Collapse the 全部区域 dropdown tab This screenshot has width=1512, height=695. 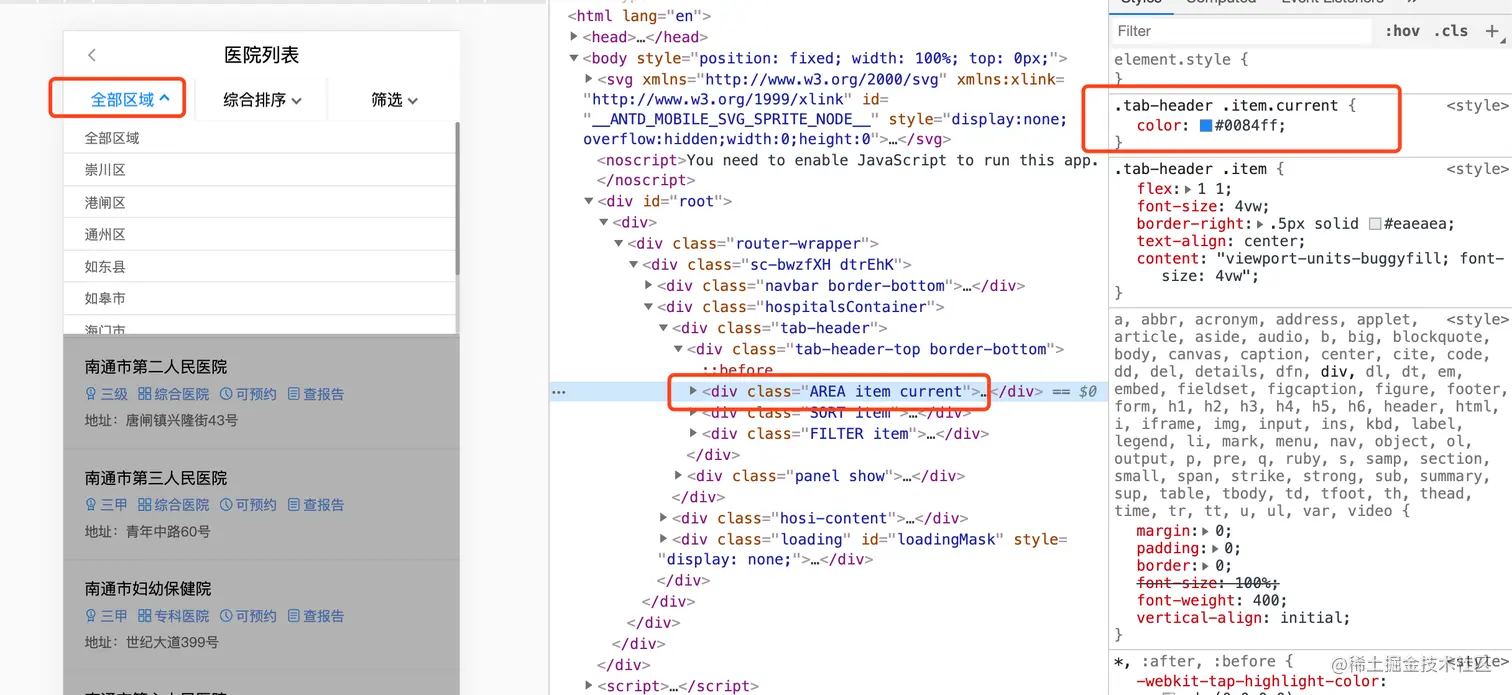(130, 99)
